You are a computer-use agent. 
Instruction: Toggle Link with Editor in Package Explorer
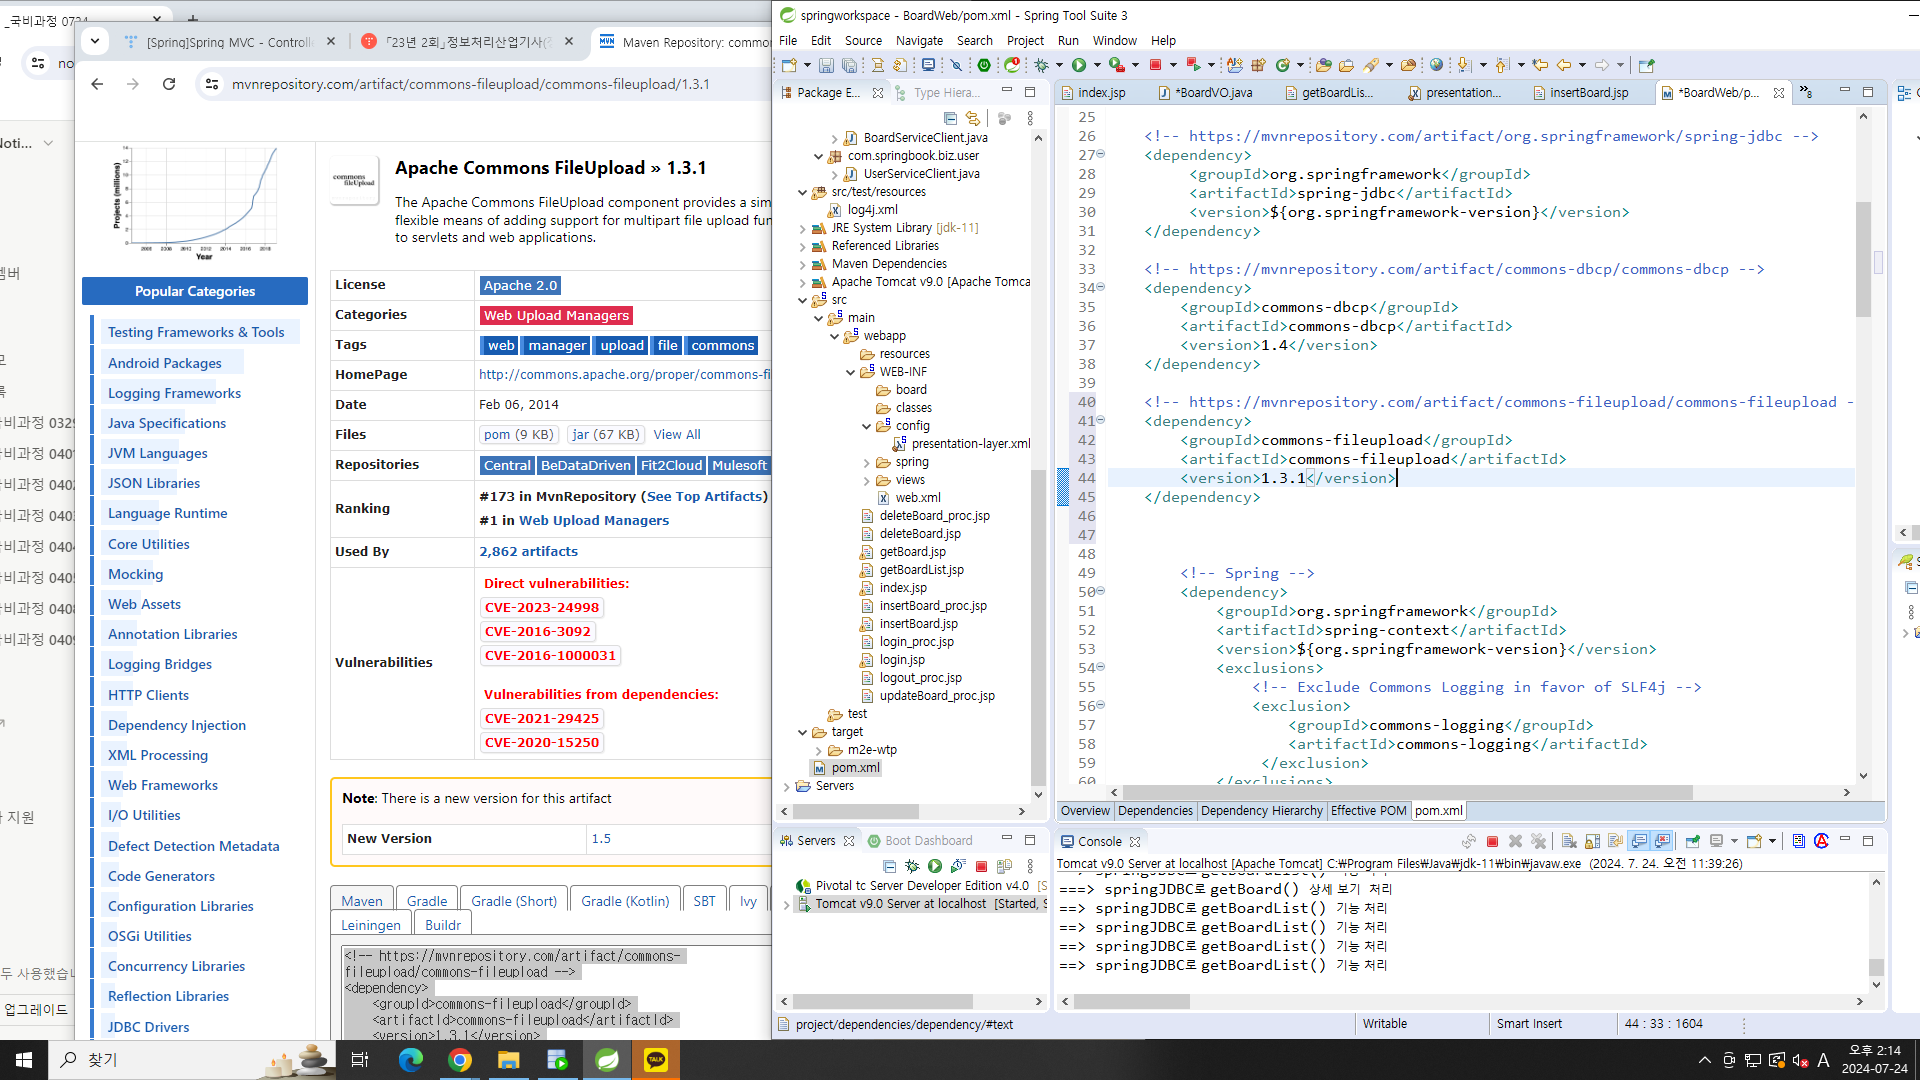[973, 118]
